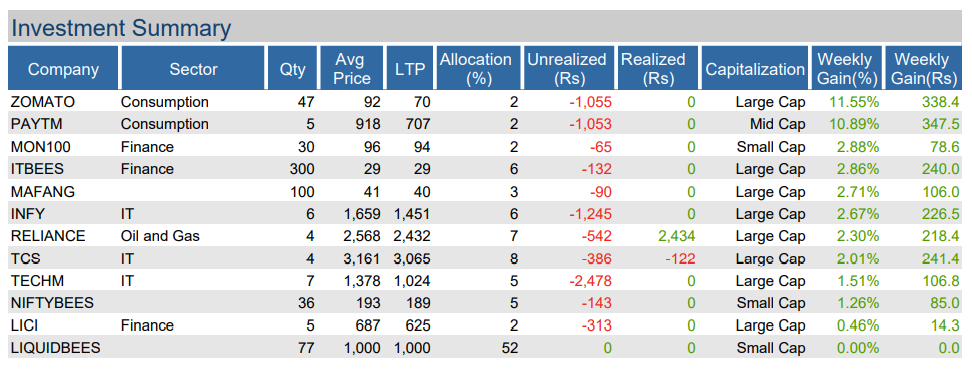Select the LIQUIDBEES company cell
Image resolution: width=972 pixels, height=373 pixels.
point(55,348)
